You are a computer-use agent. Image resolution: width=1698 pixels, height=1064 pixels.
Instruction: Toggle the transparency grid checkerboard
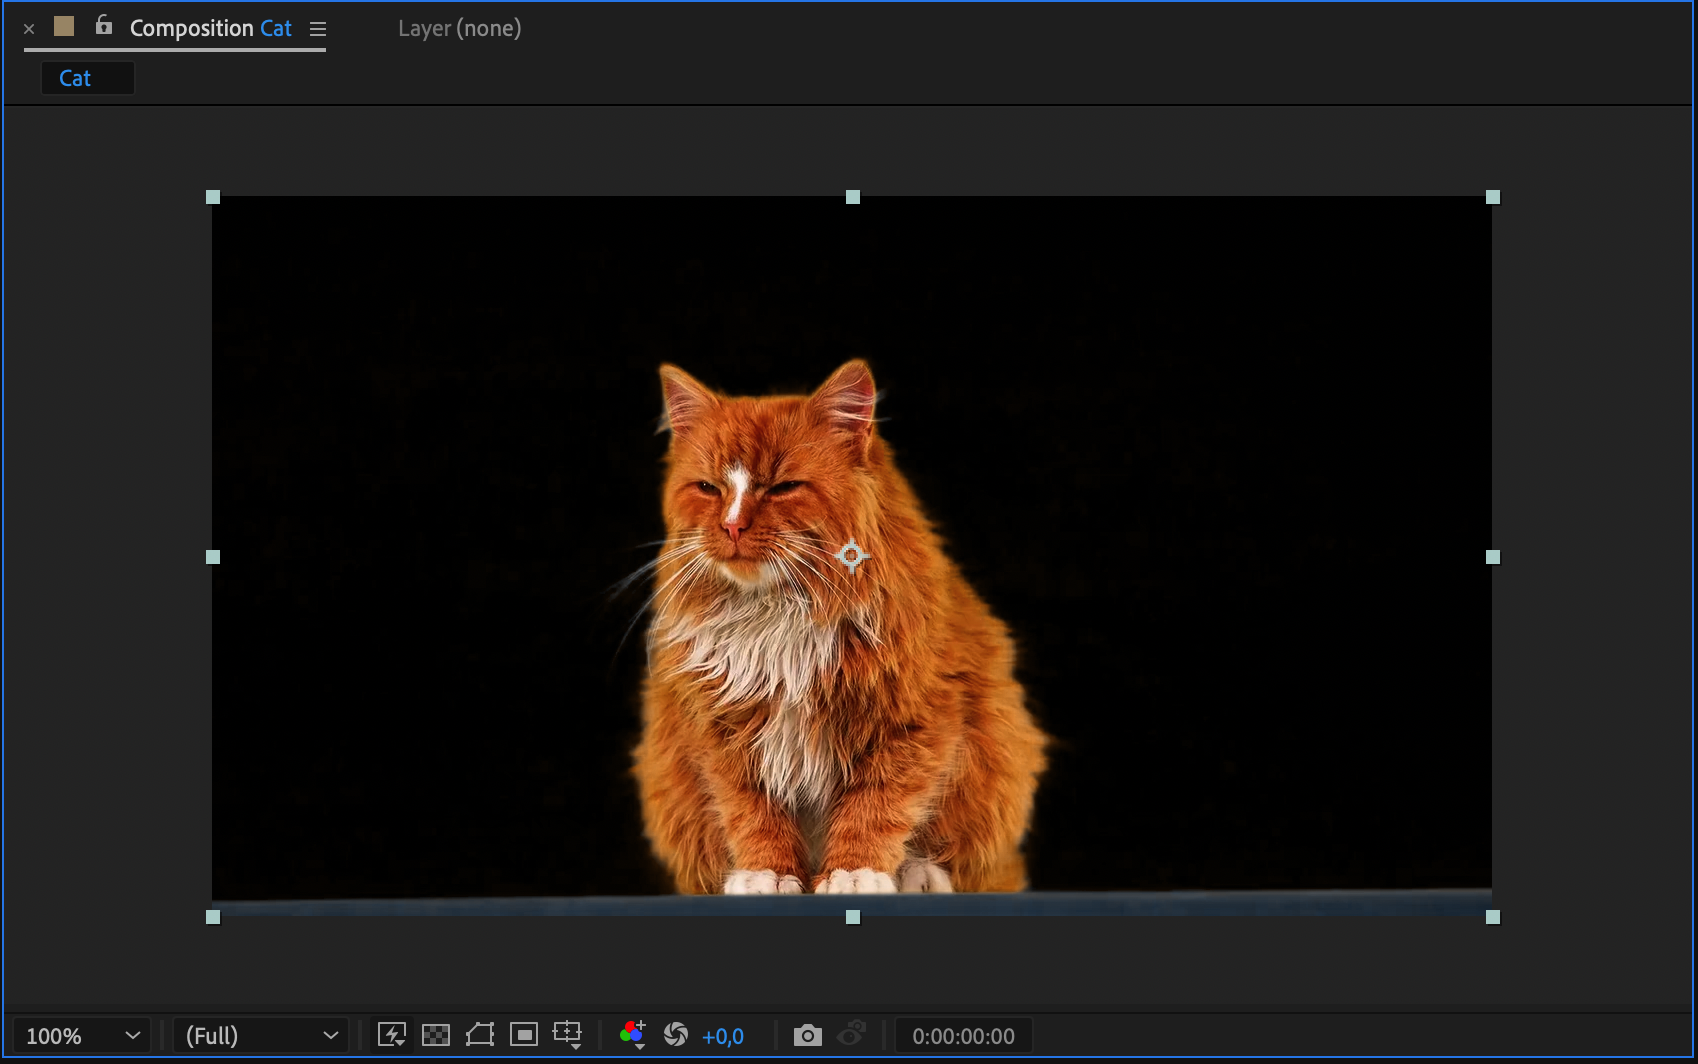click(436, 1035)
